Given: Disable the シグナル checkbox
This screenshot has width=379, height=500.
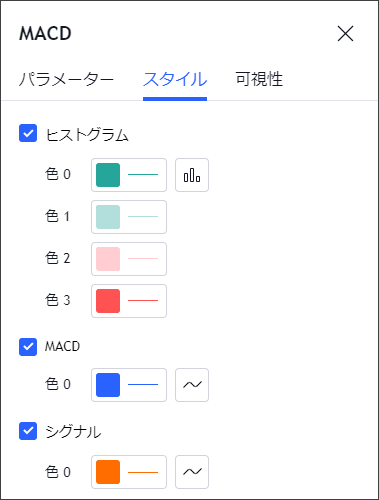Looking at the screenshot, I should 28,431.
